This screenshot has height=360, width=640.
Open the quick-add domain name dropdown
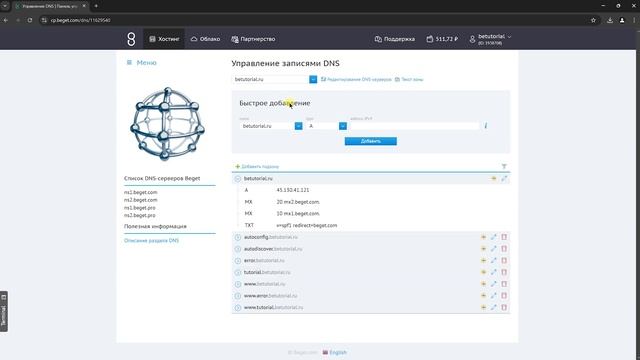[x=298, y=126]
